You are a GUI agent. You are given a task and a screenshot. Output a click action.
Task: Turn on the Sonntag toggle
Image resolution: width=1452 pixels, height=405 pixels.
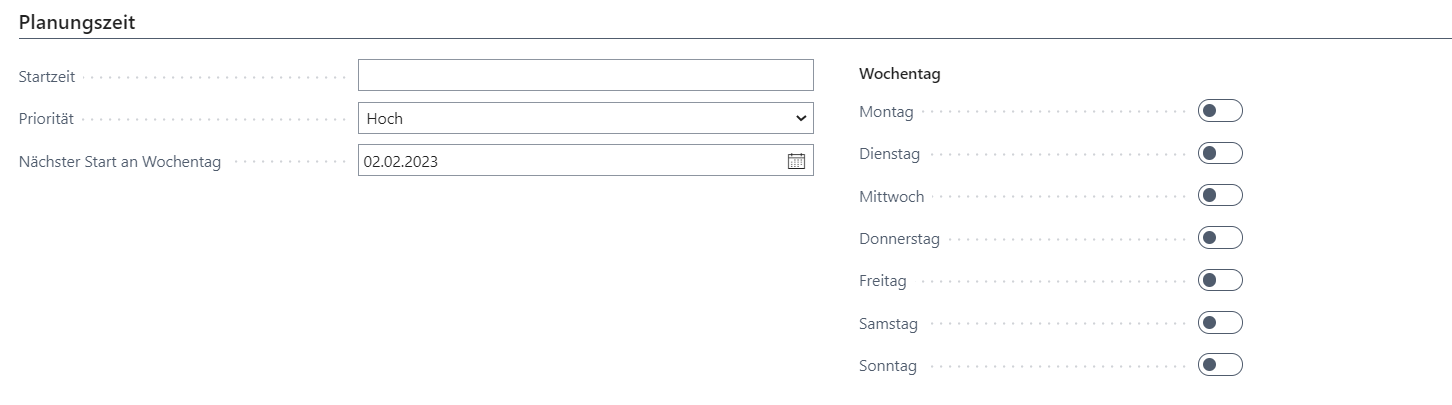point(1220,365)
